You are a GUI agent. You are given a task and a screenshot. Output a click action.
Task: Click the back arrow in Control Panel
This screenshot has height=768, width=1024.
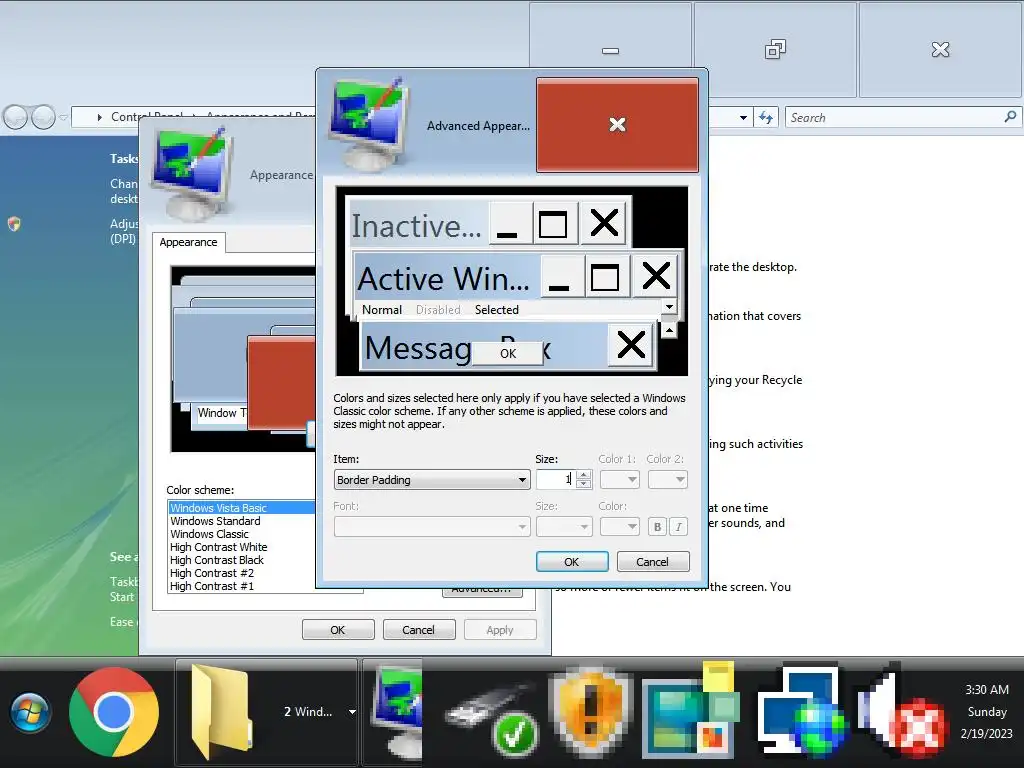[x=16, y=118]
